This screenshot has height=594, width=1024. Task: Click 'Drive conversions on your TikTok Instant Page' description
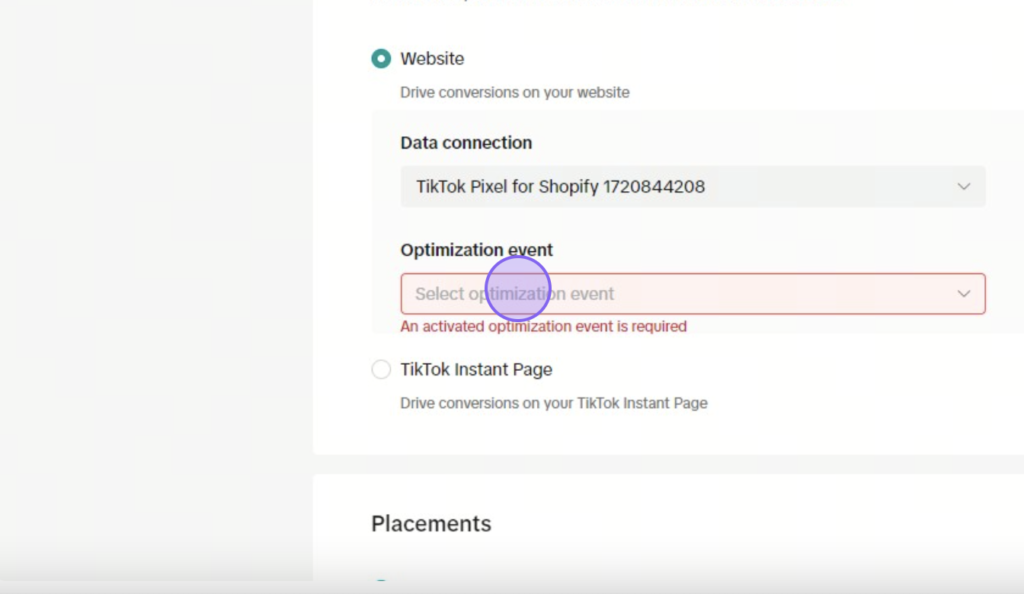[554, 403]
